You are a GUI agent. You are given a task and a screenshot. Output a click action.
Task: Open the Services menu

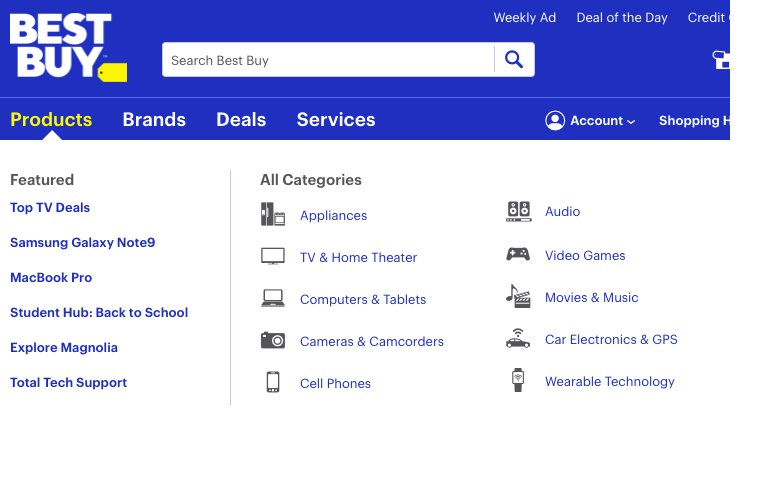336,120
